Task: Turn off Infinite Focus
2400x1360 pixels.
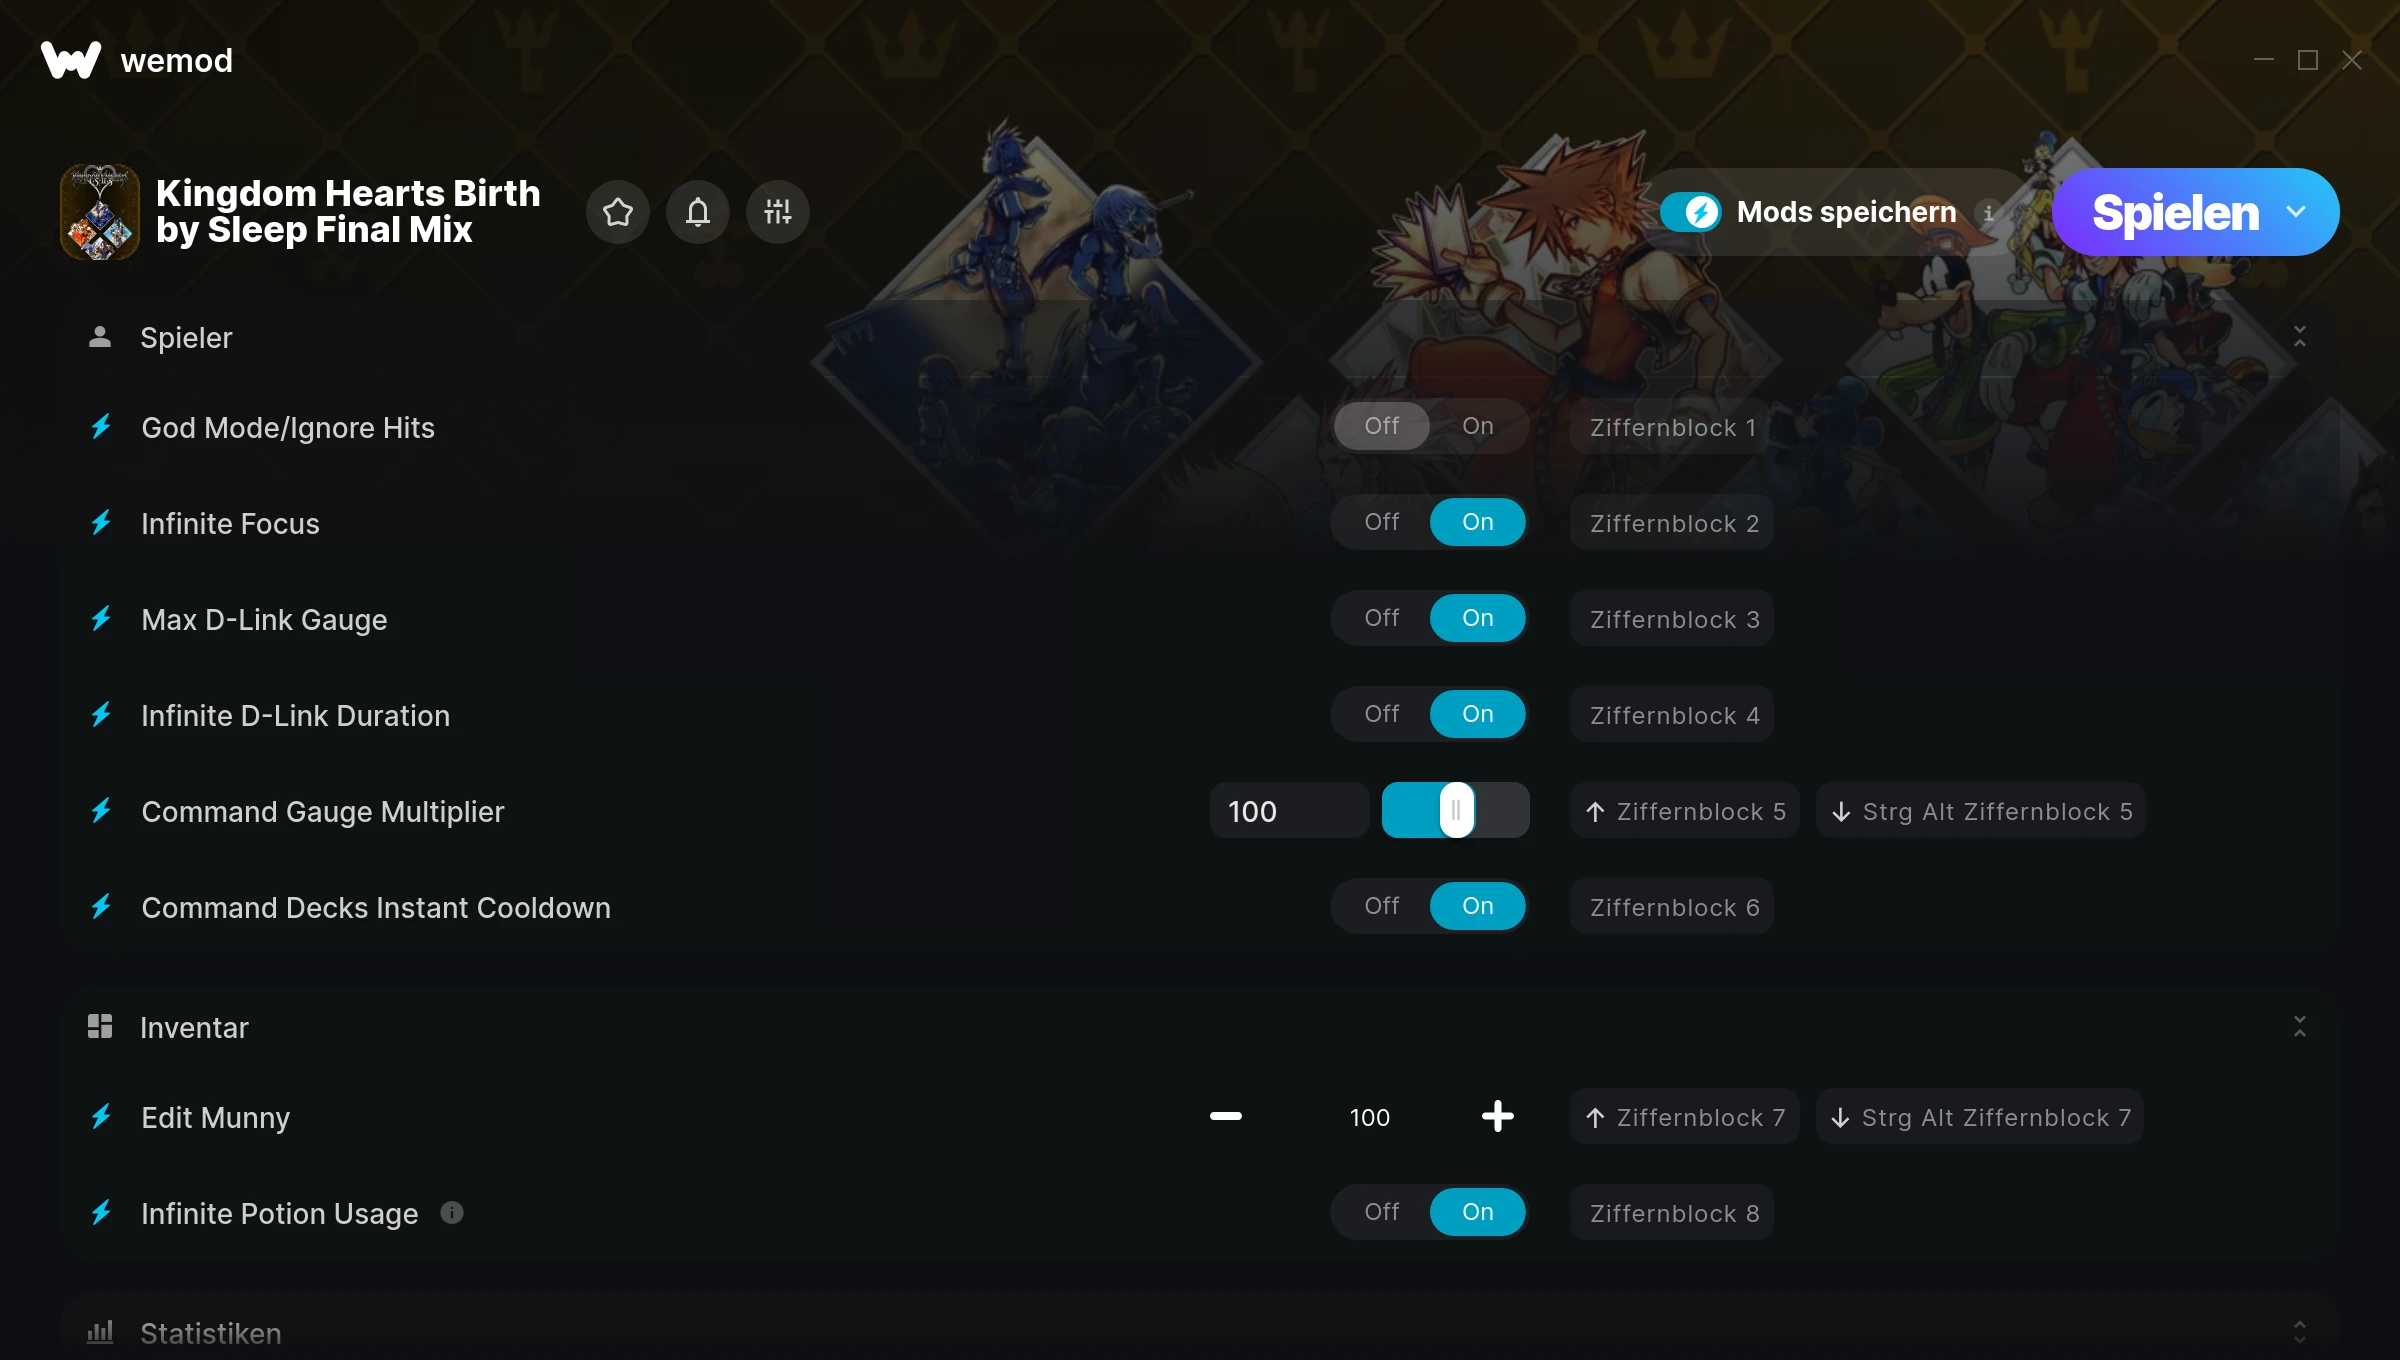Action: 1382,522
